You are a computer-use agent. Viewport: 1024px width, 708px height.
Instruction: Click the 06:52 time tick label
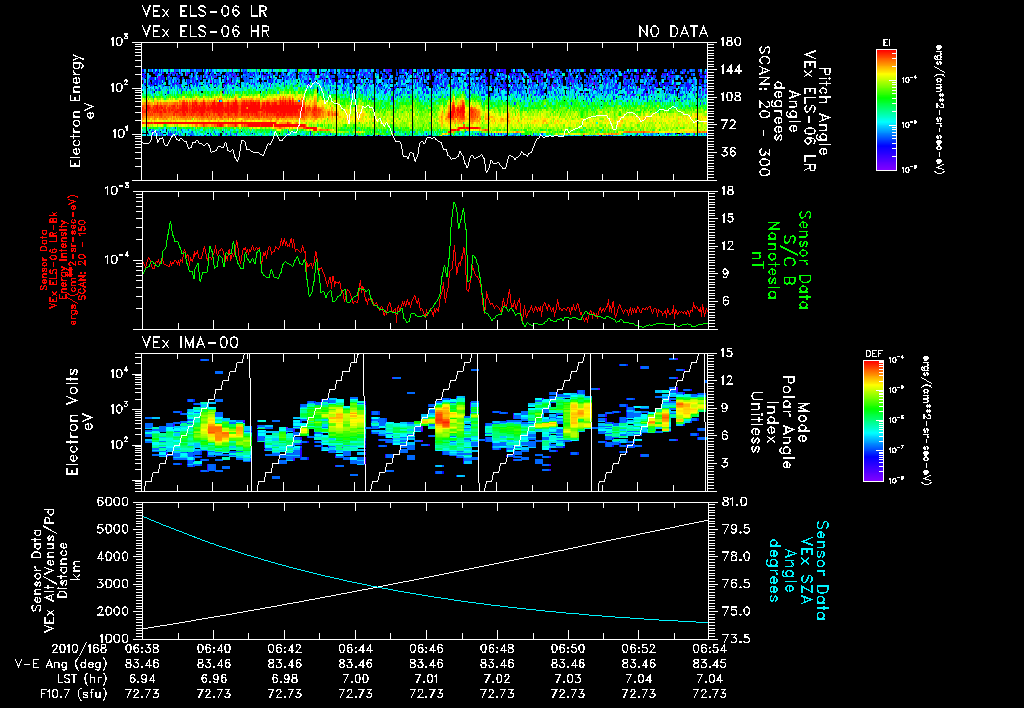click(639, 650)
